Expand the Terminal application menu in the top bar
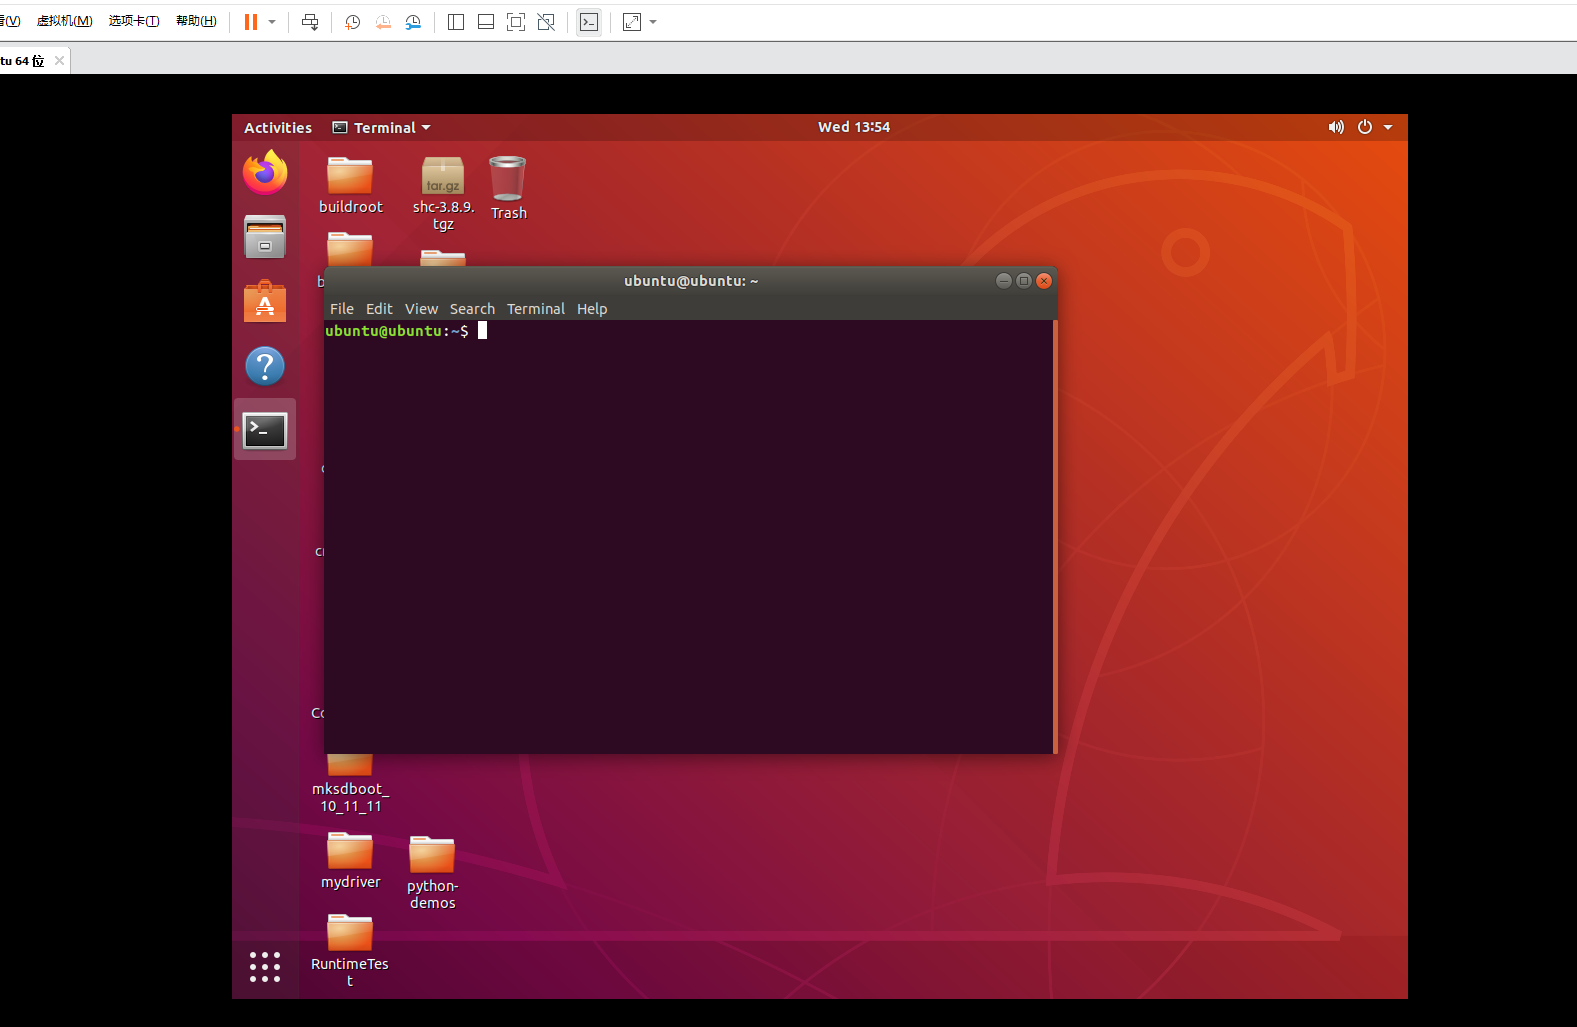The width and height of the screenshot is (1577, 1027). click(382, 128)
